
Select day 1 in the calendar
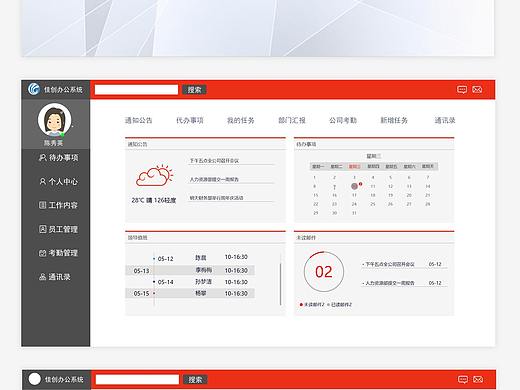click(x=314, y=178)
